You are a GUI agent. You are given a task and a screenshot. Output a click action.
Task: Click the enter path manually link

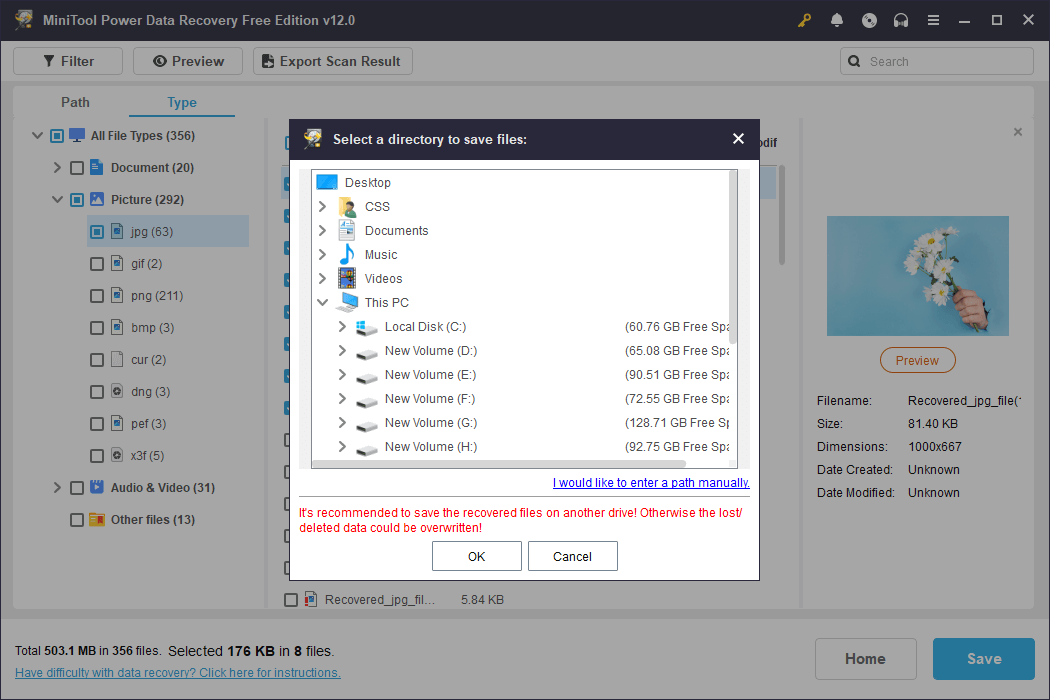(x=651, y=483)
